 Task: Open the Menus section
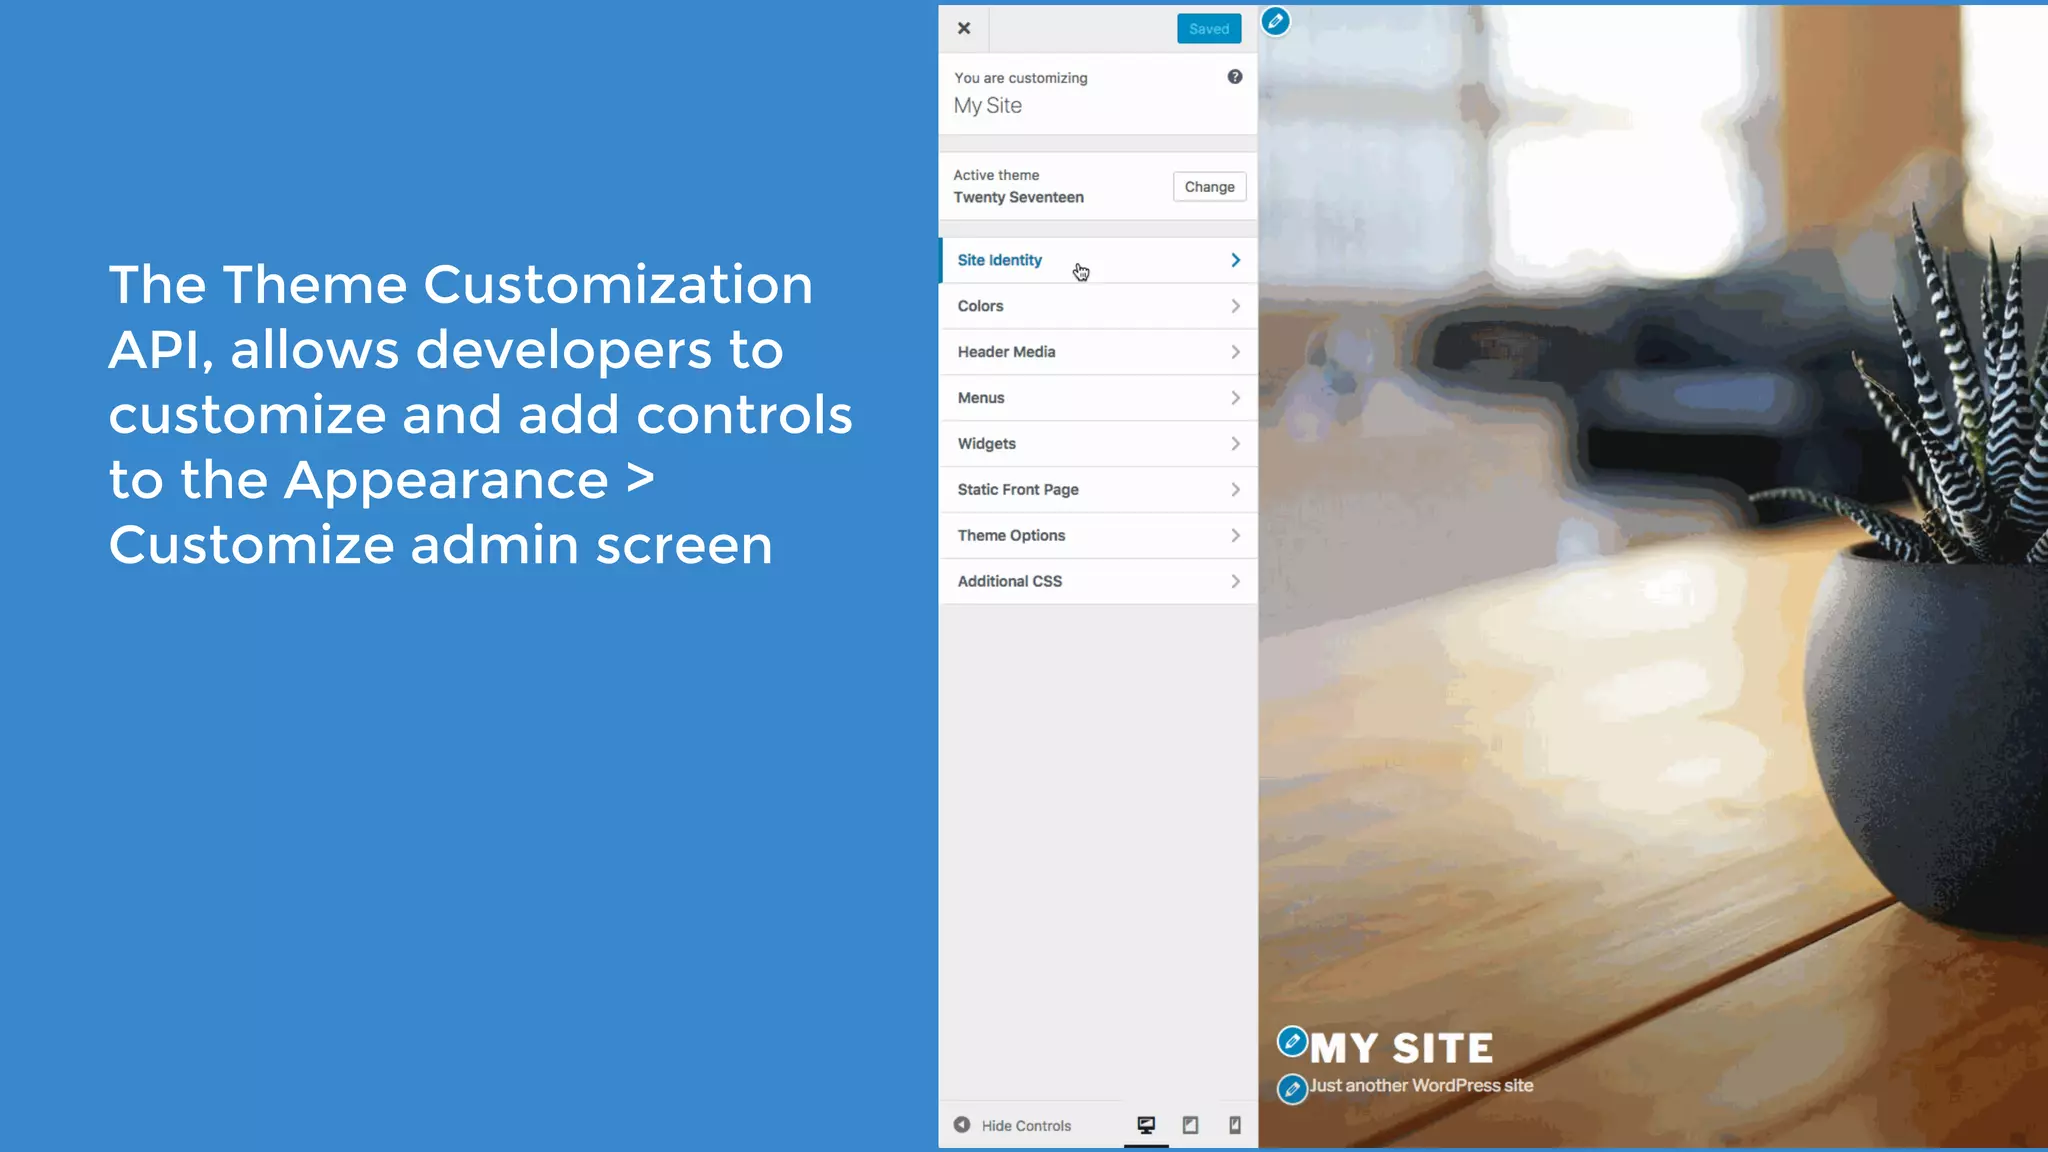point(981,398)
